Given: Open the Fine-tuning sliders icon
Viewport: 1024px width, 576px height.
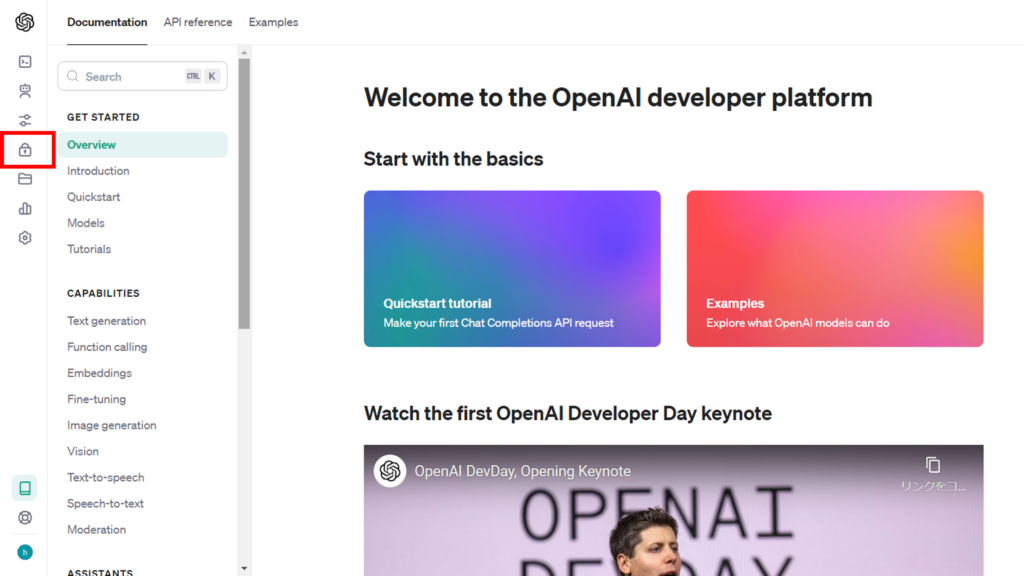Looking at the screenshot, I should click(25, 120).
